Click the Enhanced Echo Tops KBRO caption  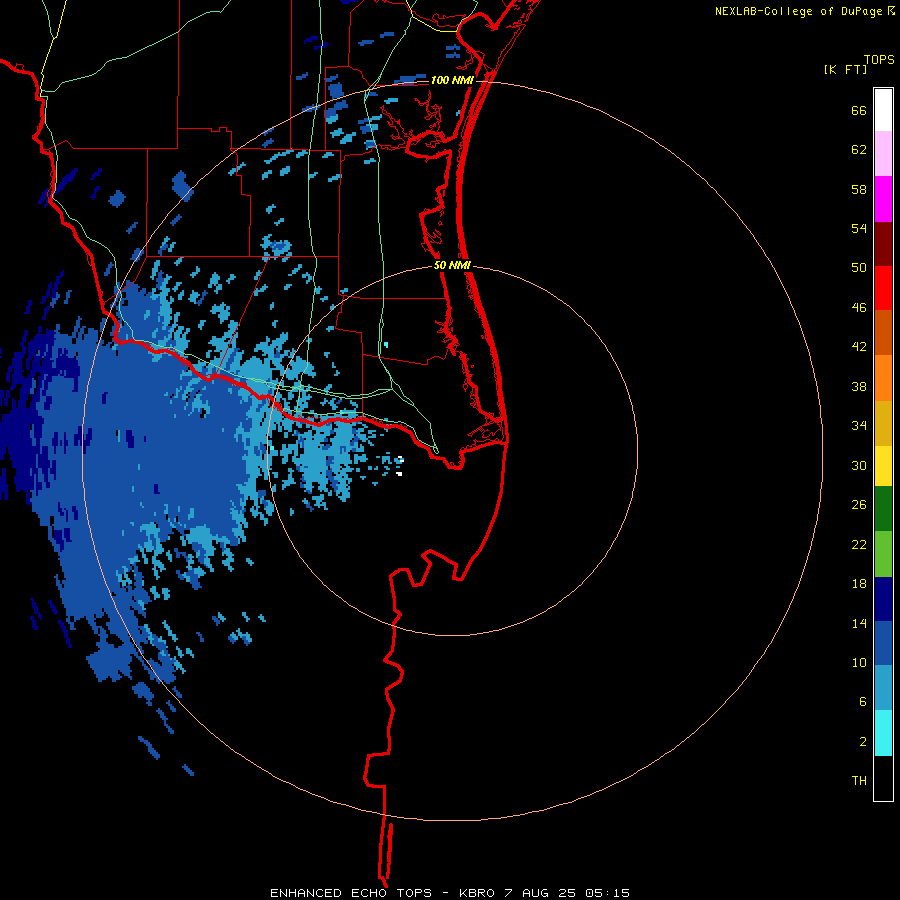(450, 893)
